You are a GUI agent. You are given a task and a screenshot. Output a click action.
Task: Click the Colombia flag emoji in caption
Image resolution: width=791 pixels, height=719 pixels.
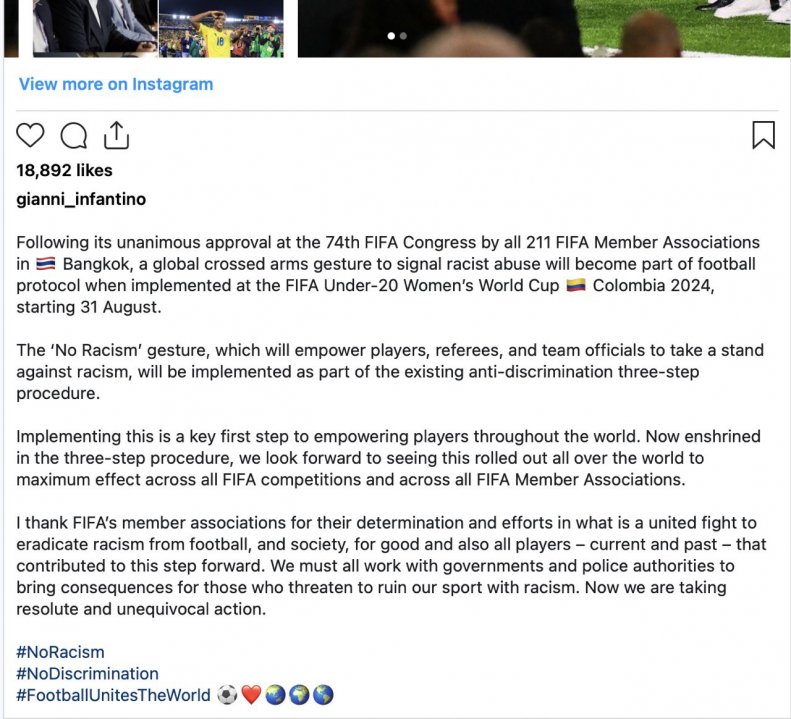point(575,287)
